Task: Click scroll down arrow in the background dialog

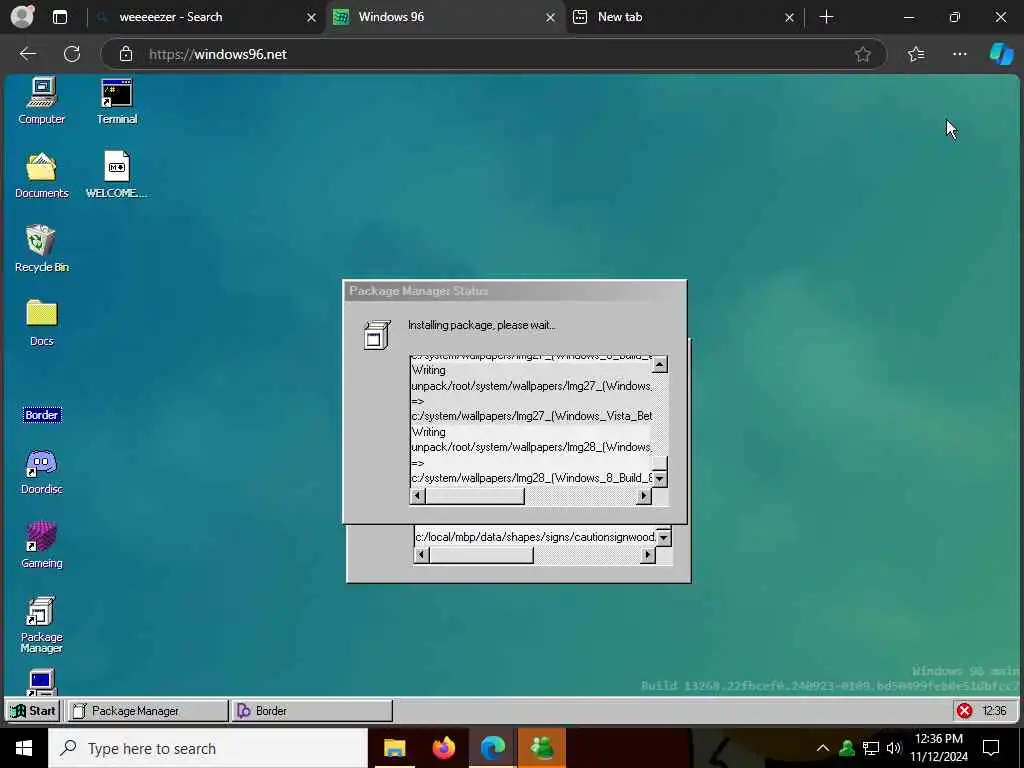Action: [x=664, y=538]
